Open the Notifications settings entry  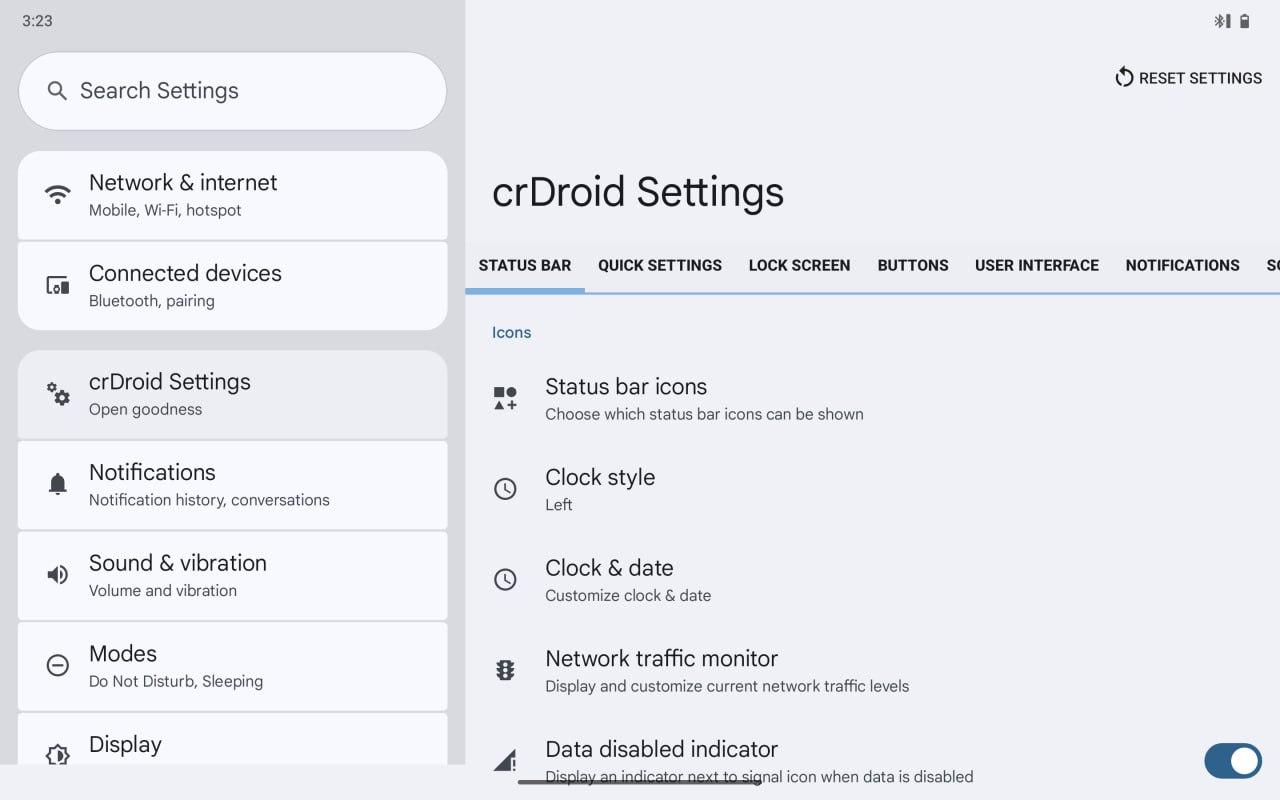(x=233, y=485)
